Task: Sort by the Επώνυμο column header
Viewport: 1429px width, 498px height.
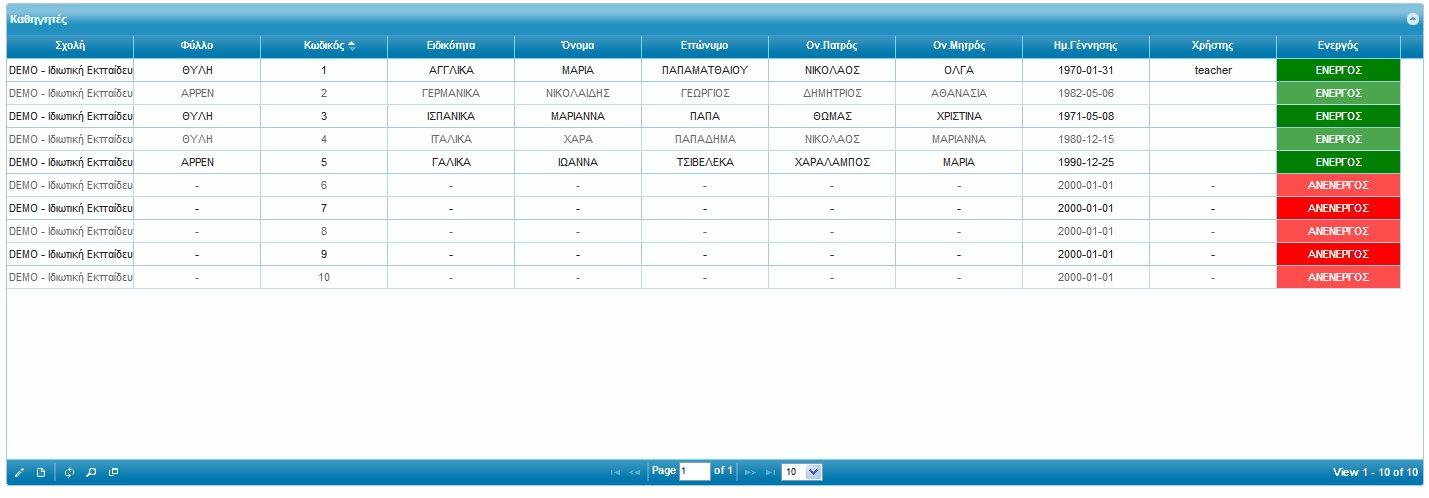Action: point(704,46)
